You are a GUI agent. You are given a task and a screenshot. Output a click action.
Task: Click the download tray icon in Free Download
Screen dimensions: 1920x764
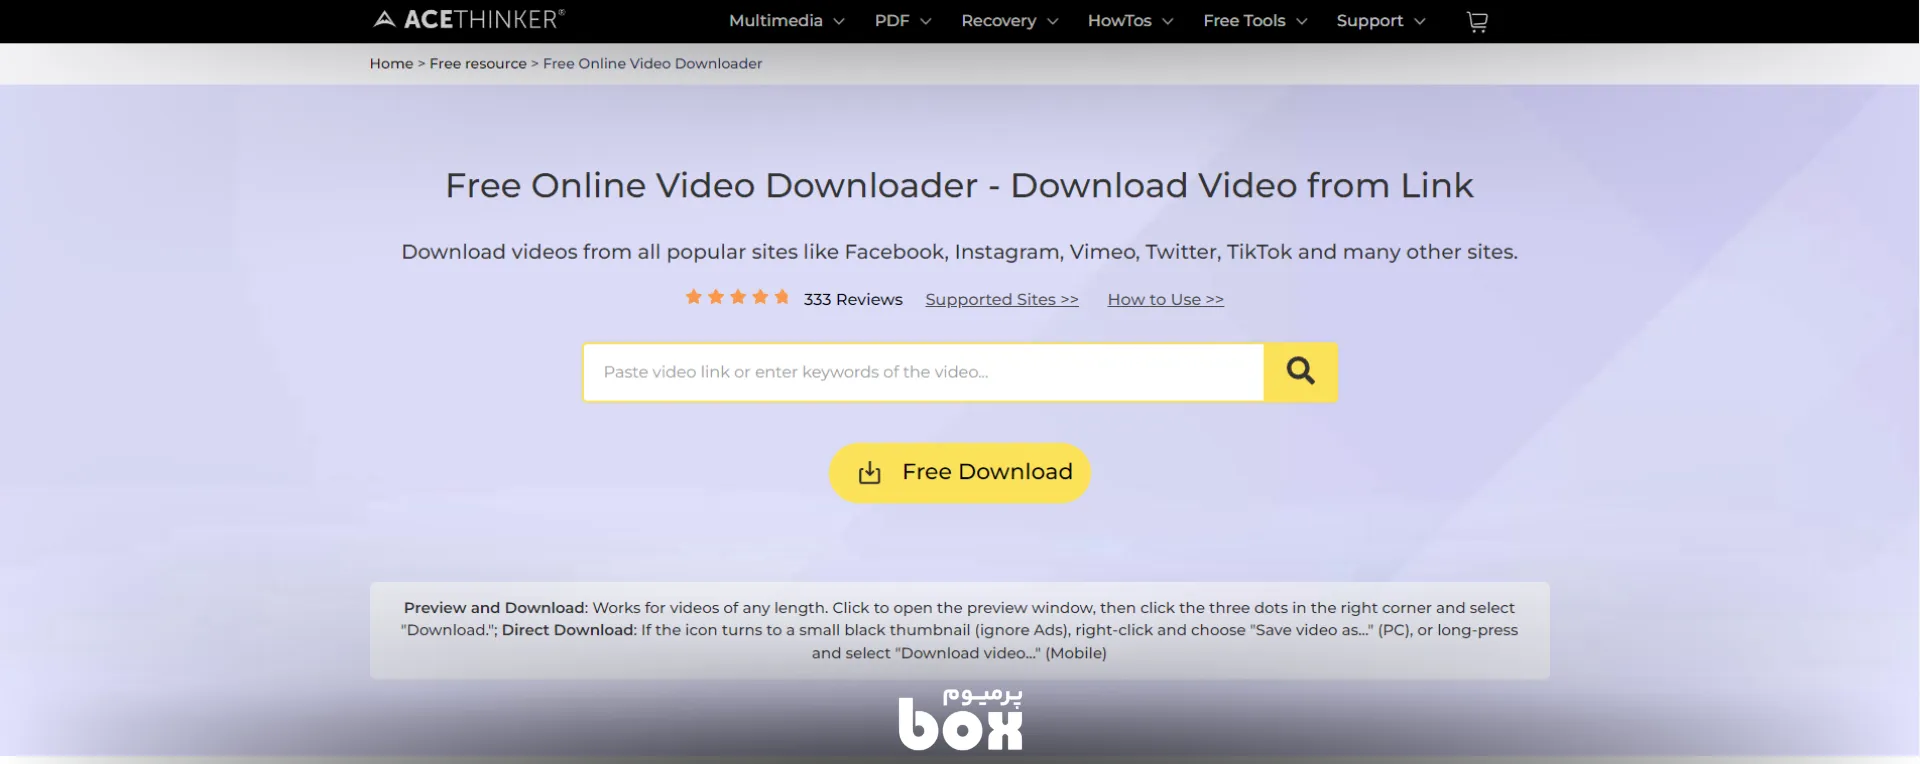(870, 472)
